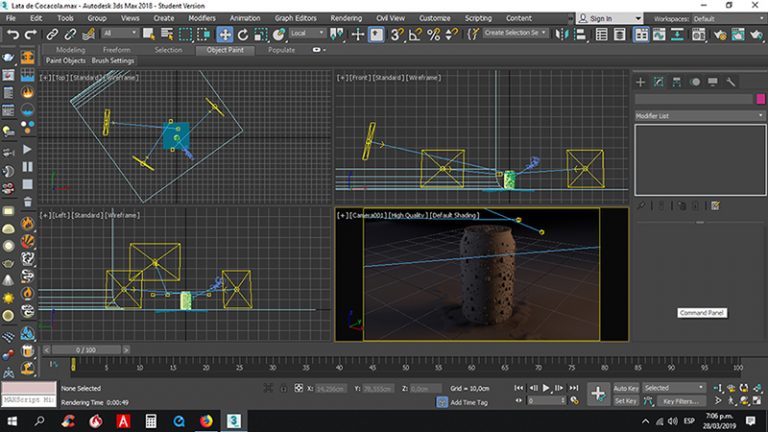Activate the Select and Move tool

(x=225, y=34)
